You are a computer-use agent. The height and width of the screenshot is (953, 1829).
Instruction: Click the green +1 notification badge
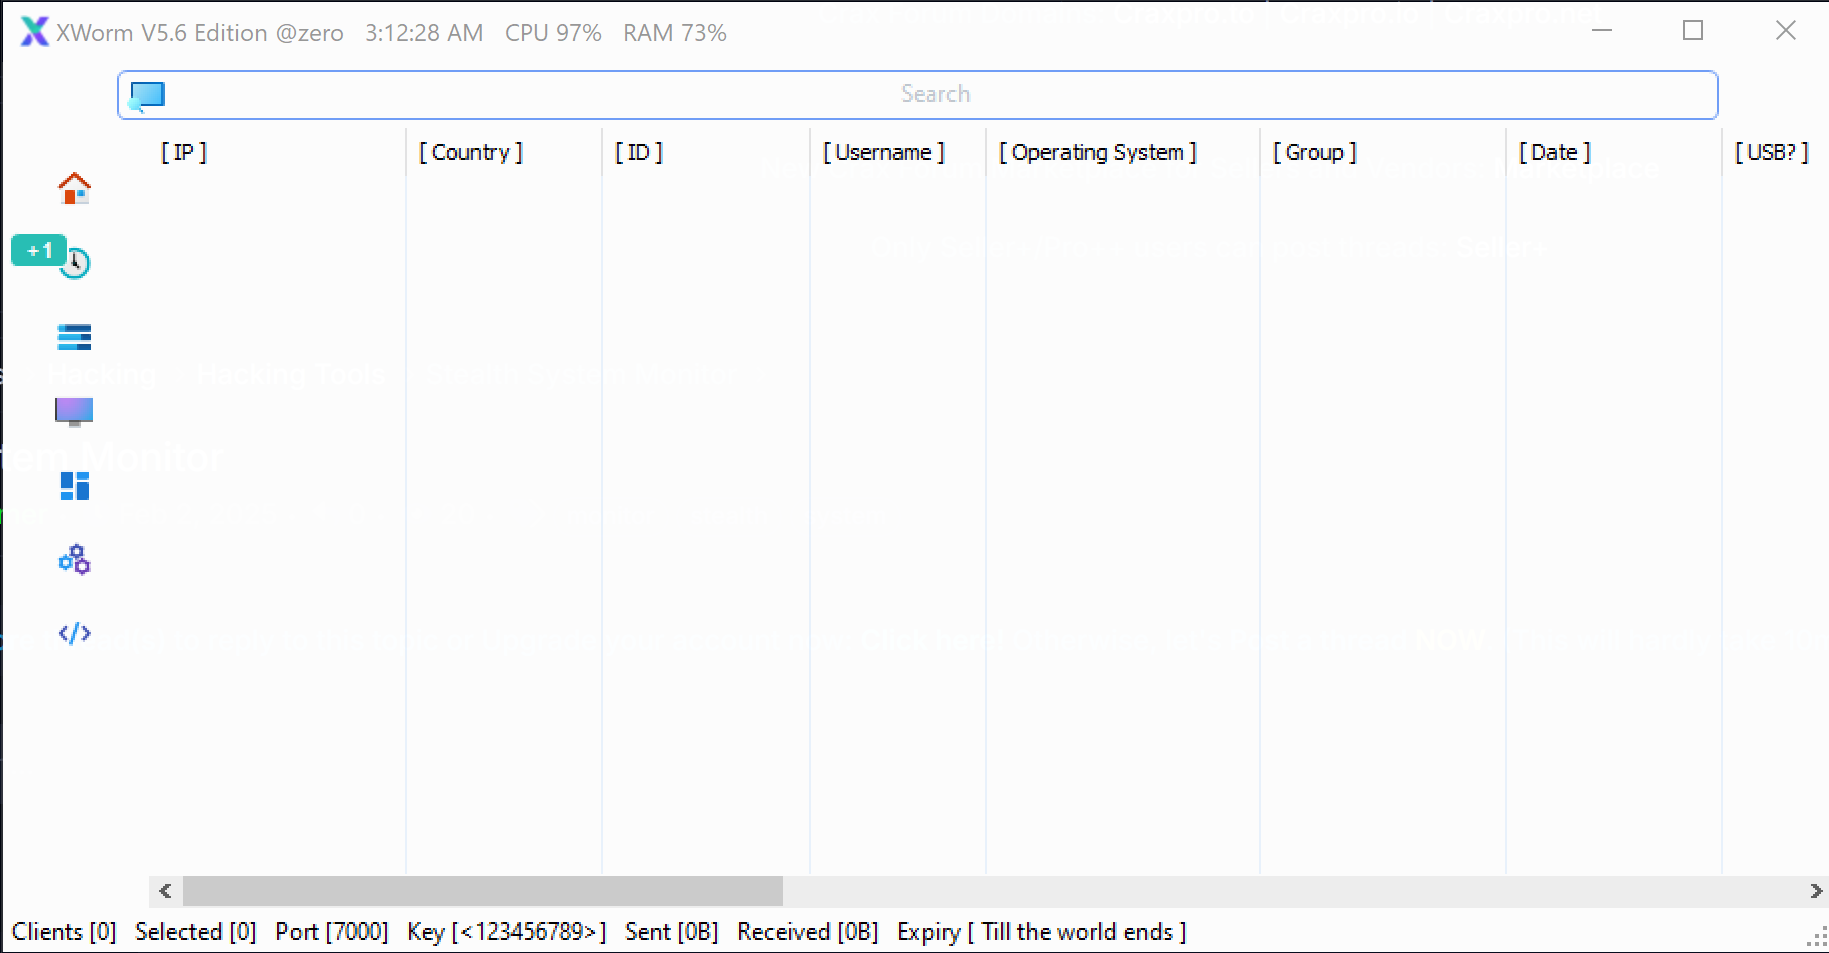coord(39,250)
